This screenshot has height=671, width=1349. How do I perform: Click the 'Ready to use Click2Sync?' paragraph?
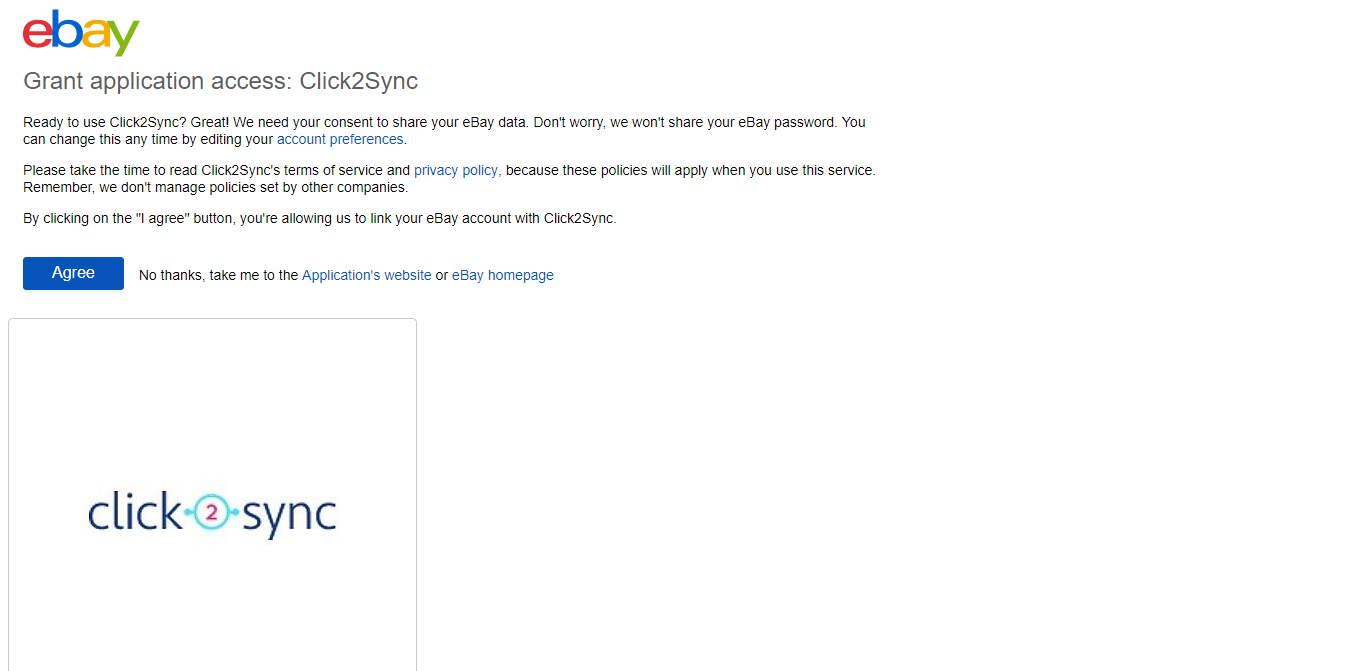444,131
